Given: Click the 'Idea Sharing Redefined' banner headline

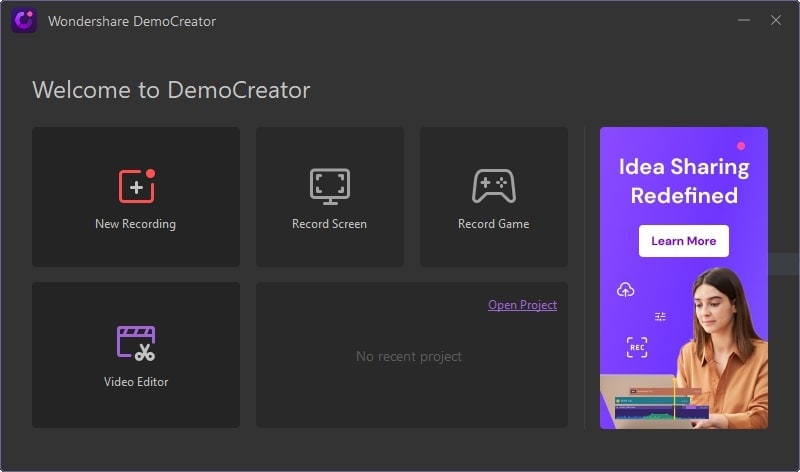Looking at the screenshot, I should click(x=684, y=181).
